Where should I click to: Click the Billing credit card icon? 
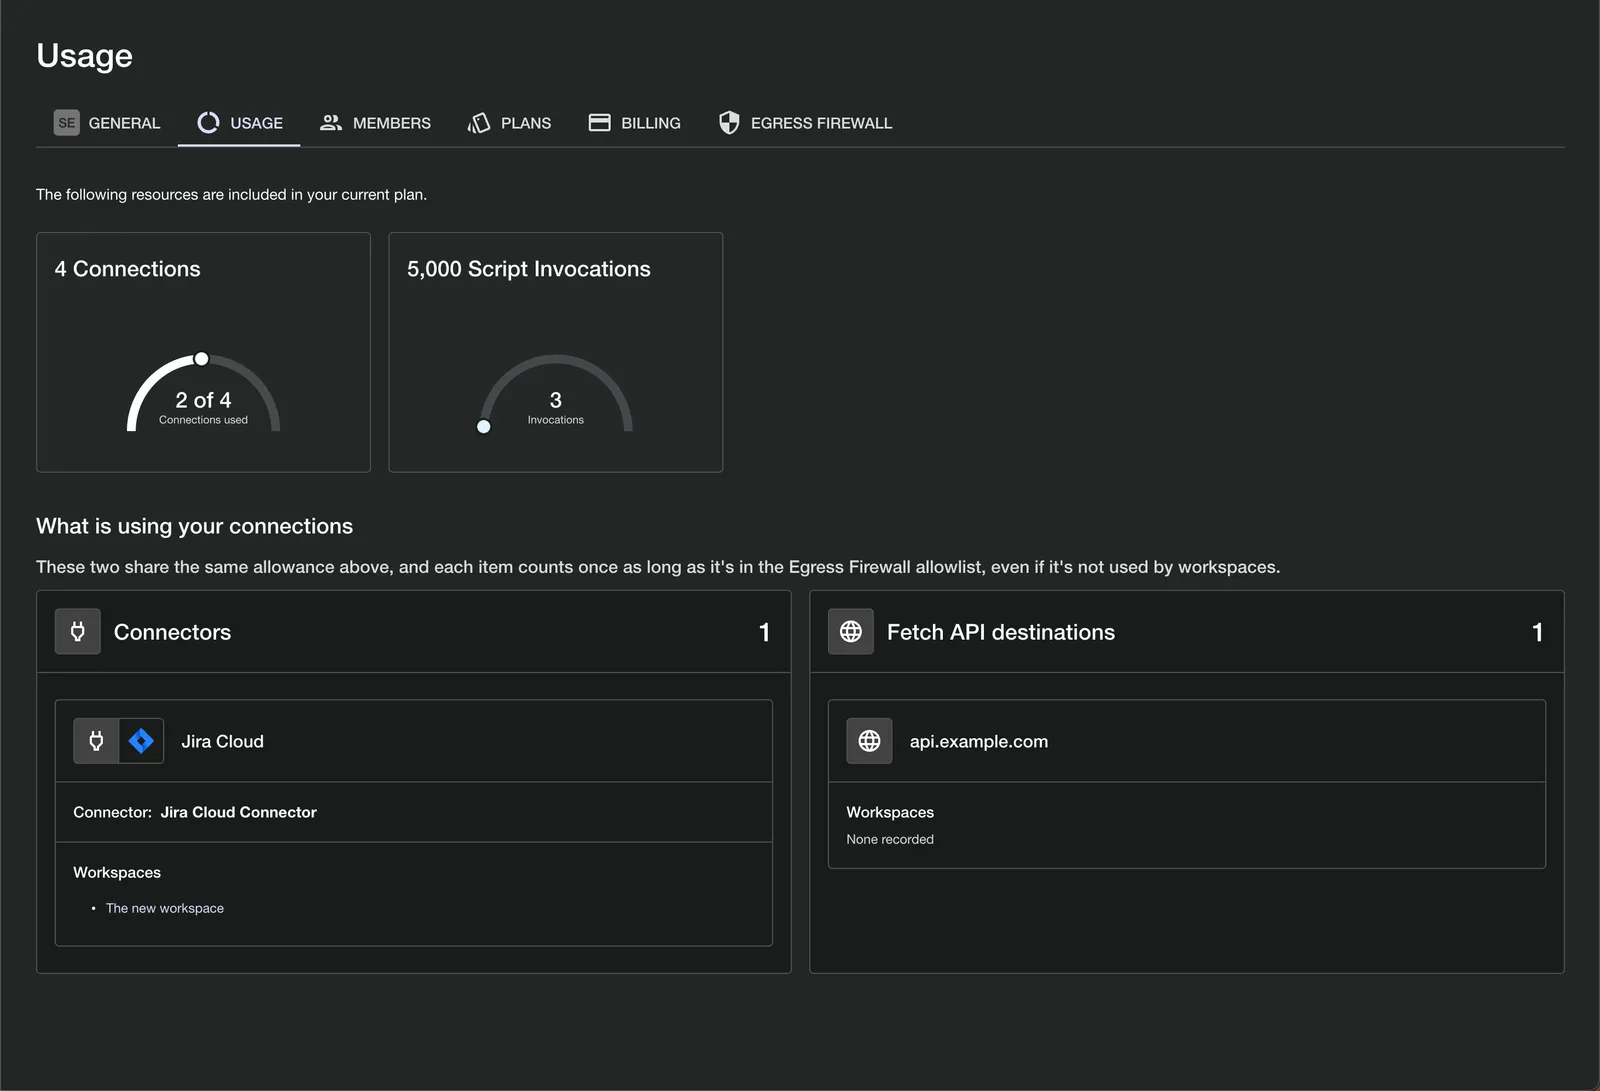pos(599,123)
